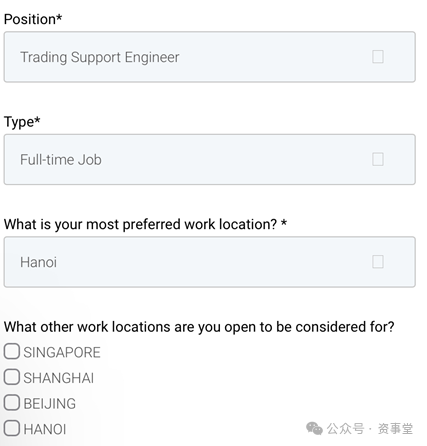This screenshot has width=427, height=446.
Task: Open preferred location dropdown showing Hanoi text
Action: tap(210, 262)
